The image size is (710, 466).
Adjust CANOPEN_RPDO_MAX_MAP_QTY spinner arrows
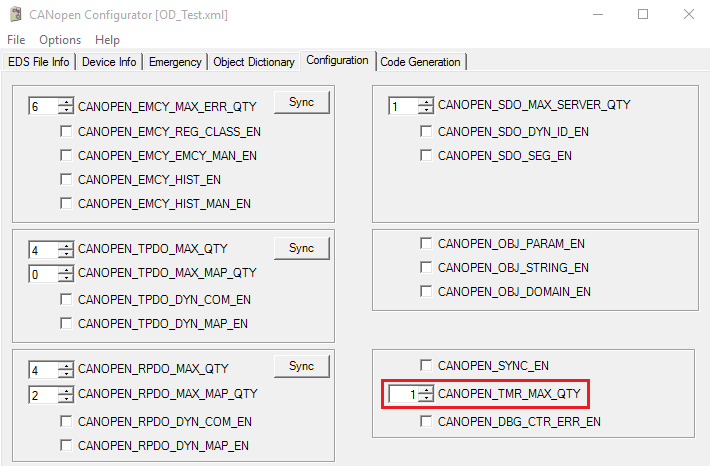66,394
